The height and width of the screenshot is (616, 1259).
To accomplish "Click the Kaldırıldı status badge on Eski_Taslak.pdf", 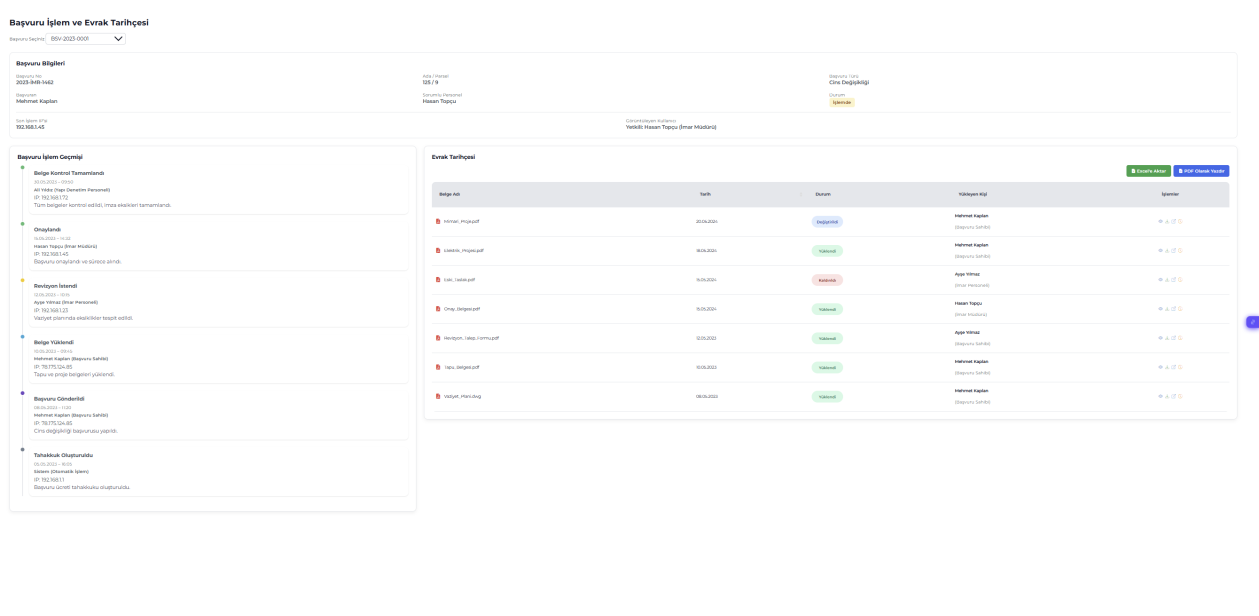I will click(827, 280).
